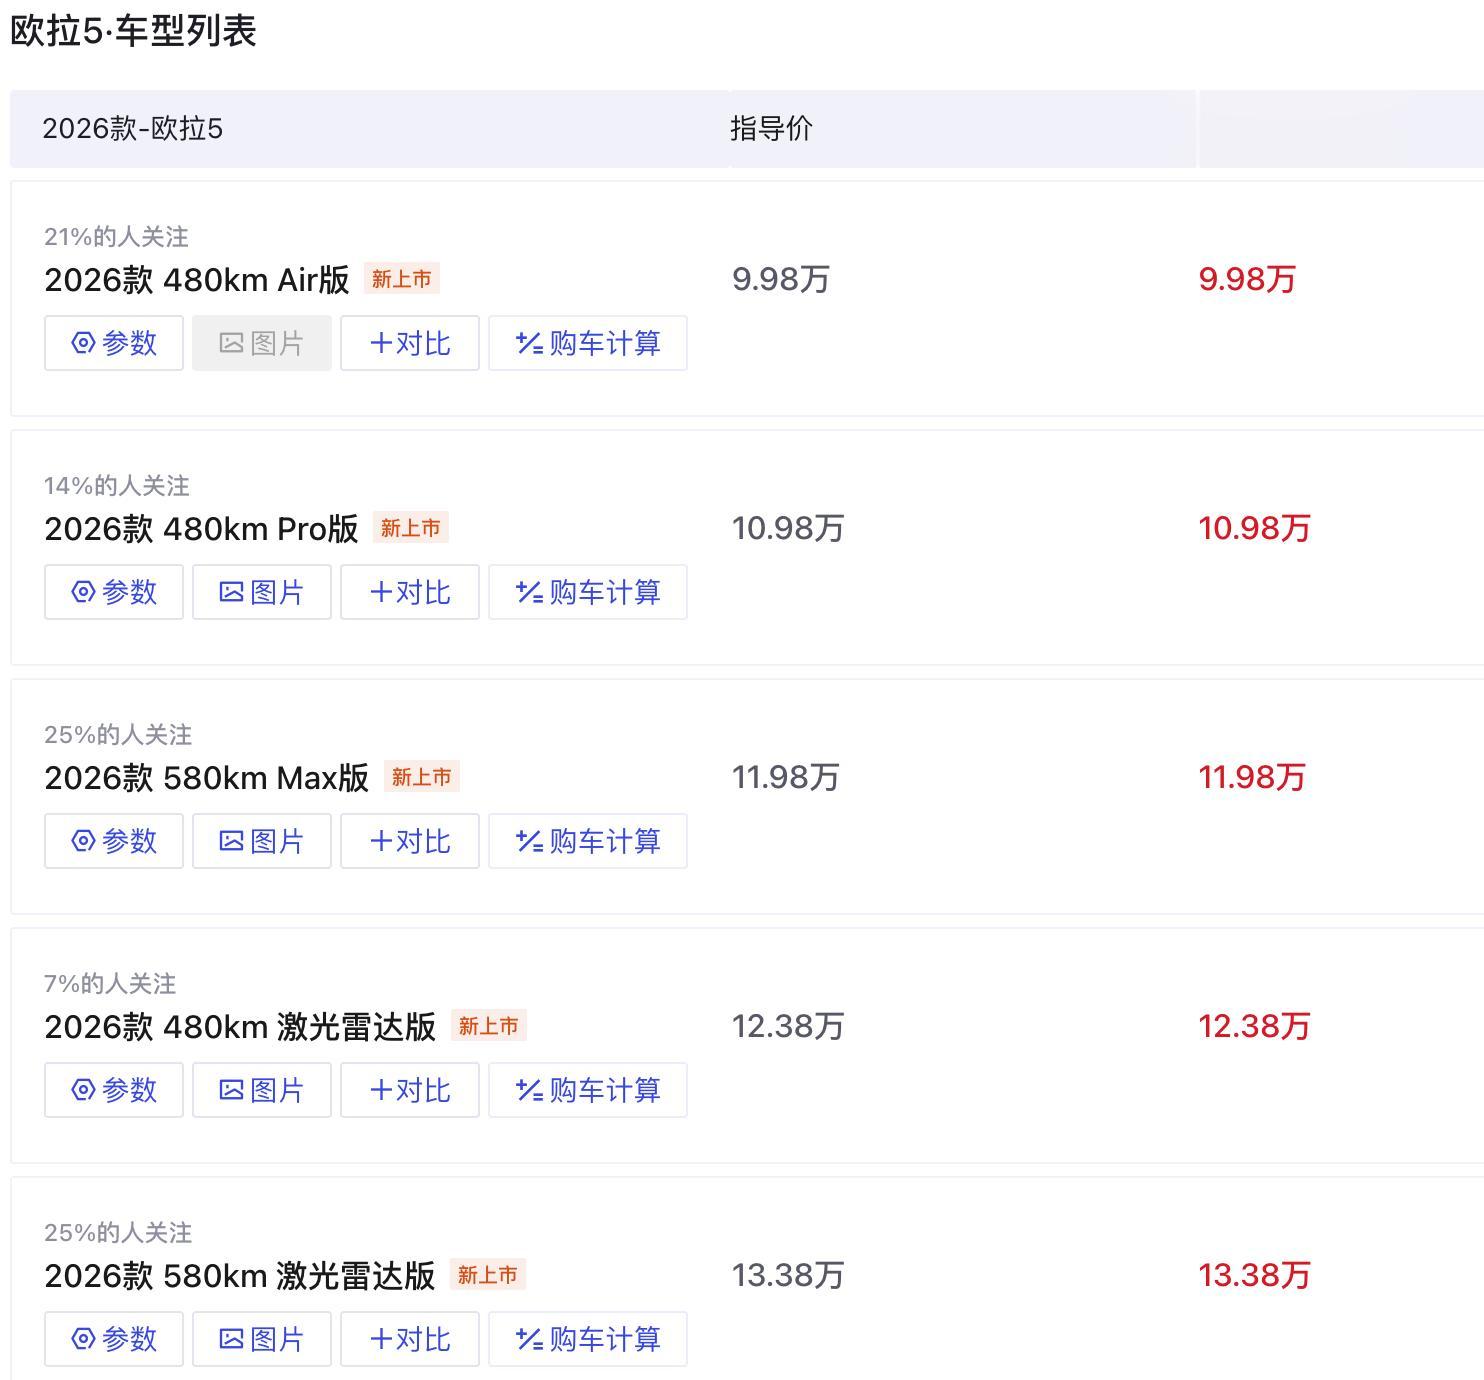Open 购车计算 for 480km 激光雷达版
The height and width of the screenshot is (1380, 1484).
tap(588, 1090)
